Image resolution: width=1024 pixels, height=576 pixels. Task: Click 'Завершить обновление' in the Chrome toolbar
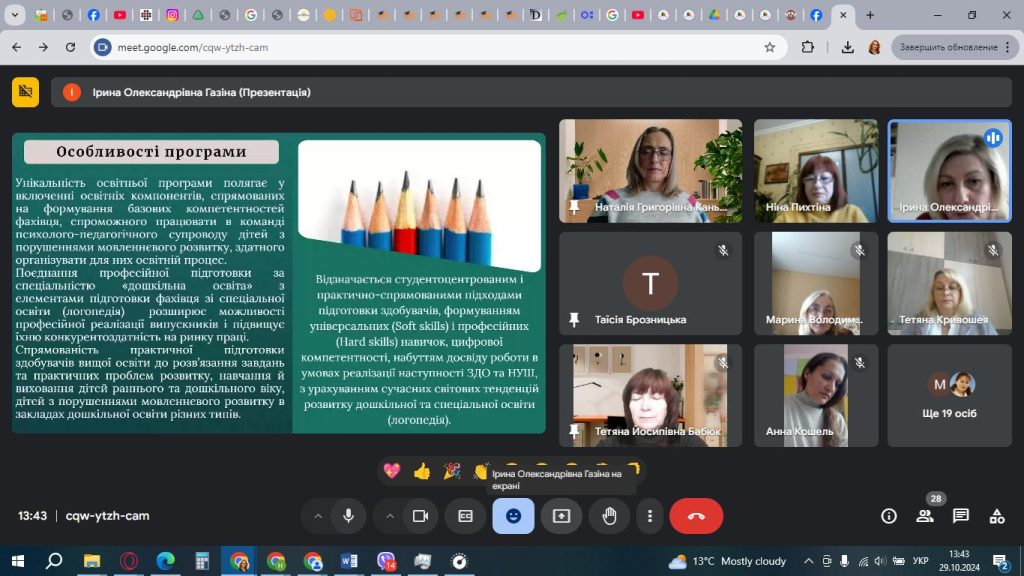[947, 47]
